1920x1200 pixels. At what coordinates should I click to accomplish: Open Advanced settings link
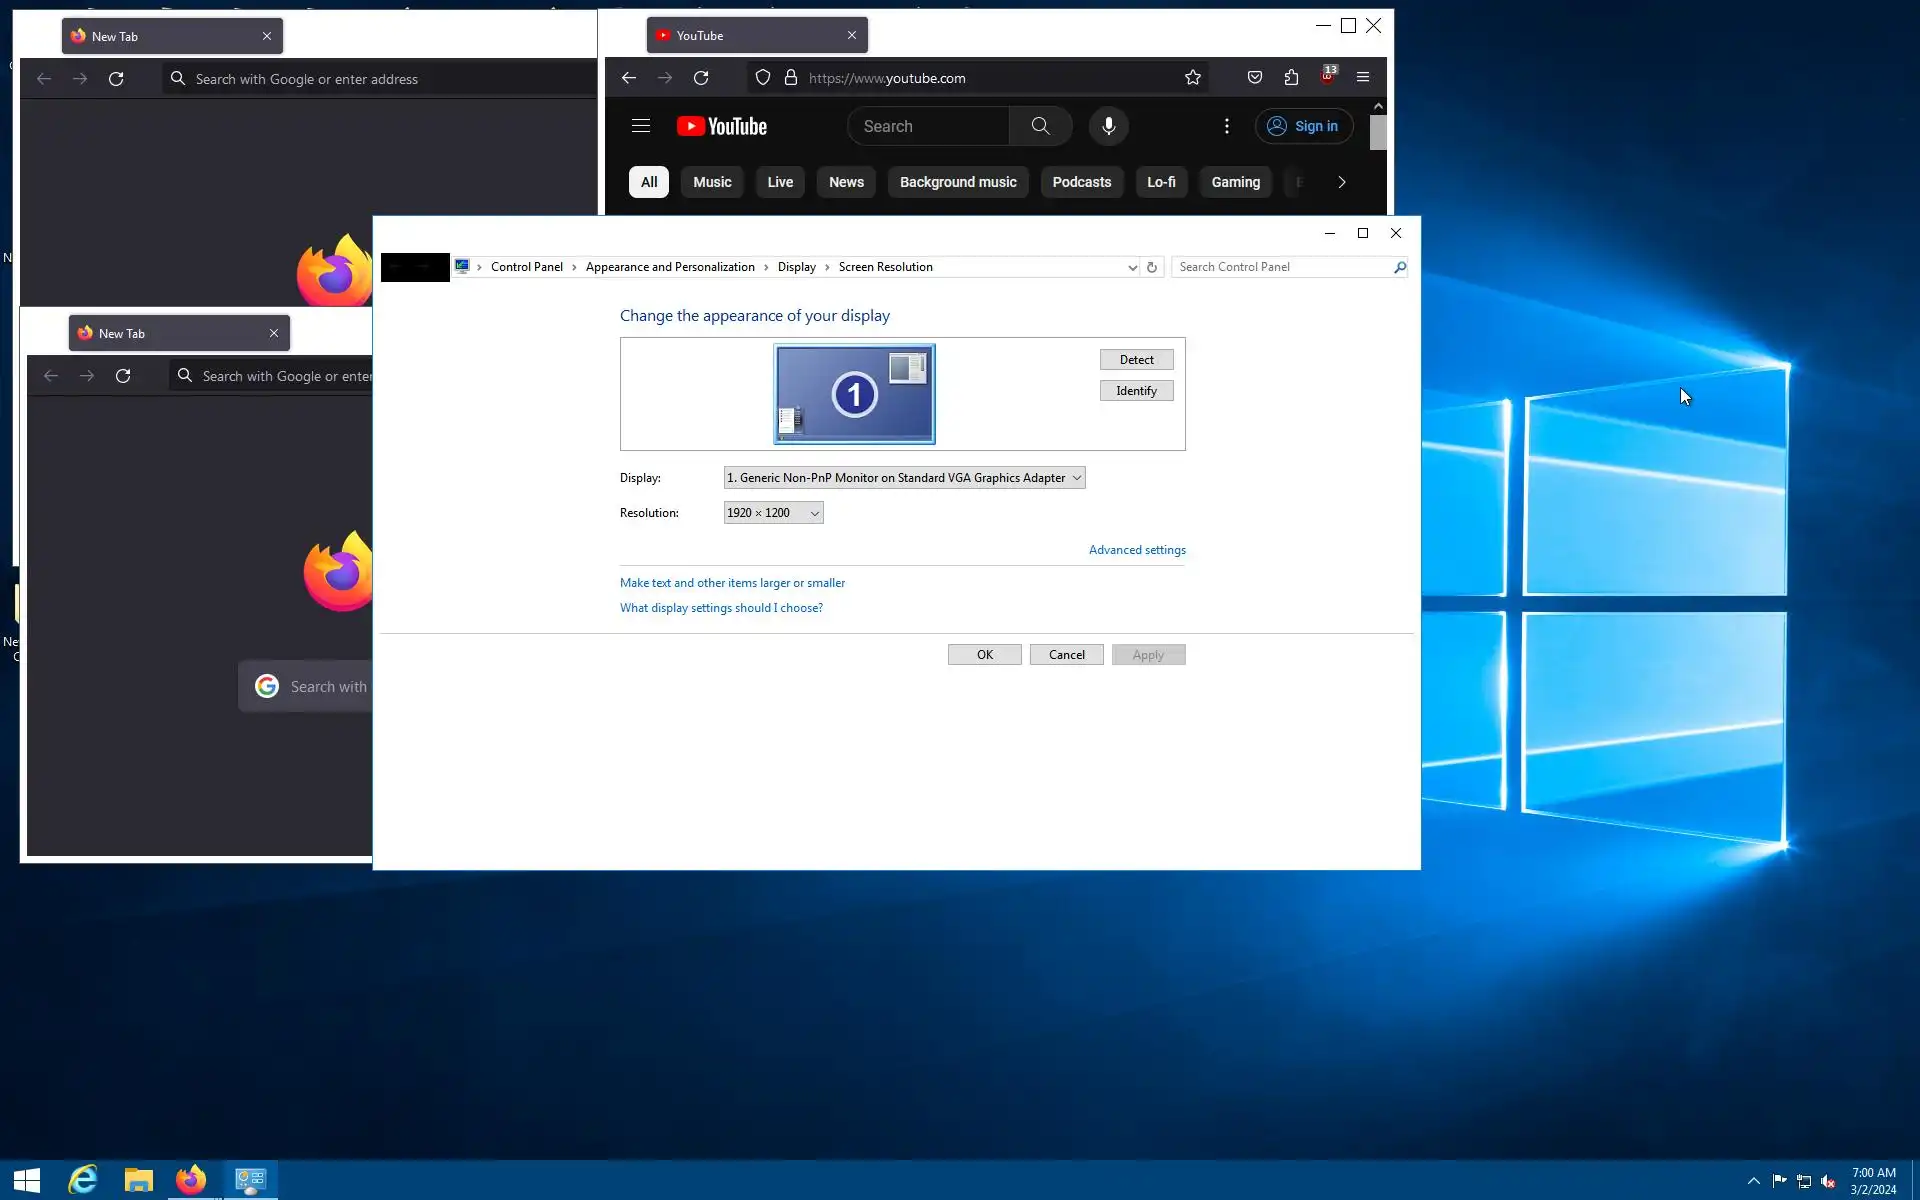tap(1137, 550)
